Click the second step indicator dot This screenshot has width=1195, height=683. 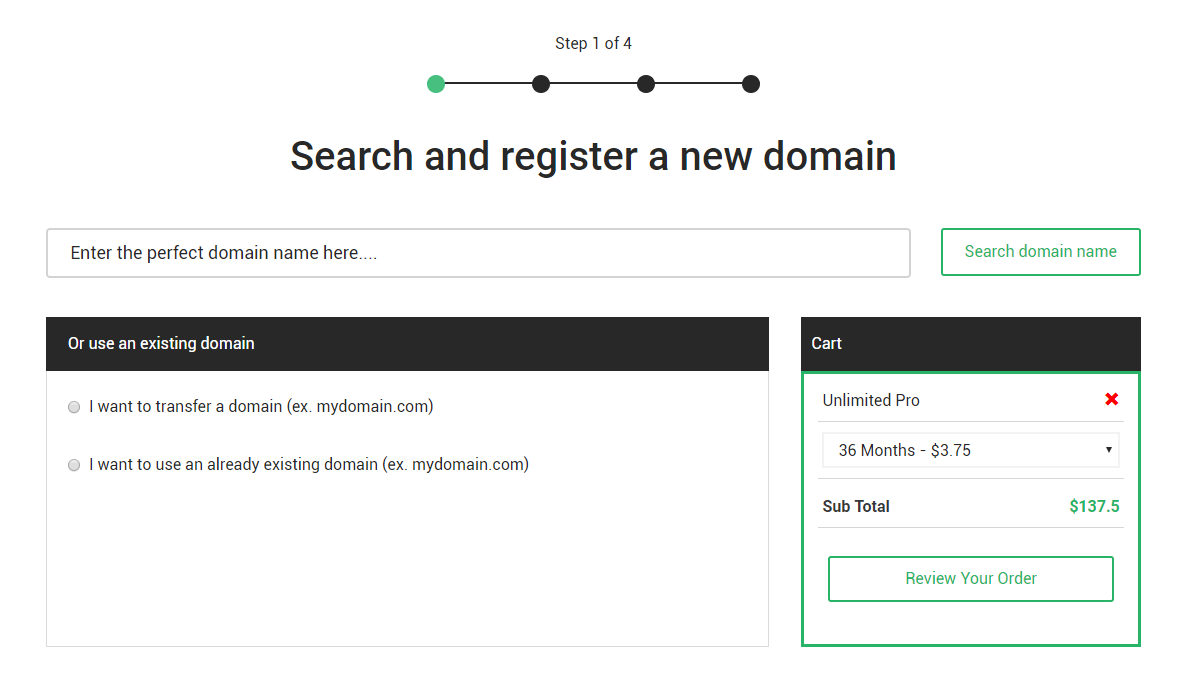click(541, 84)
